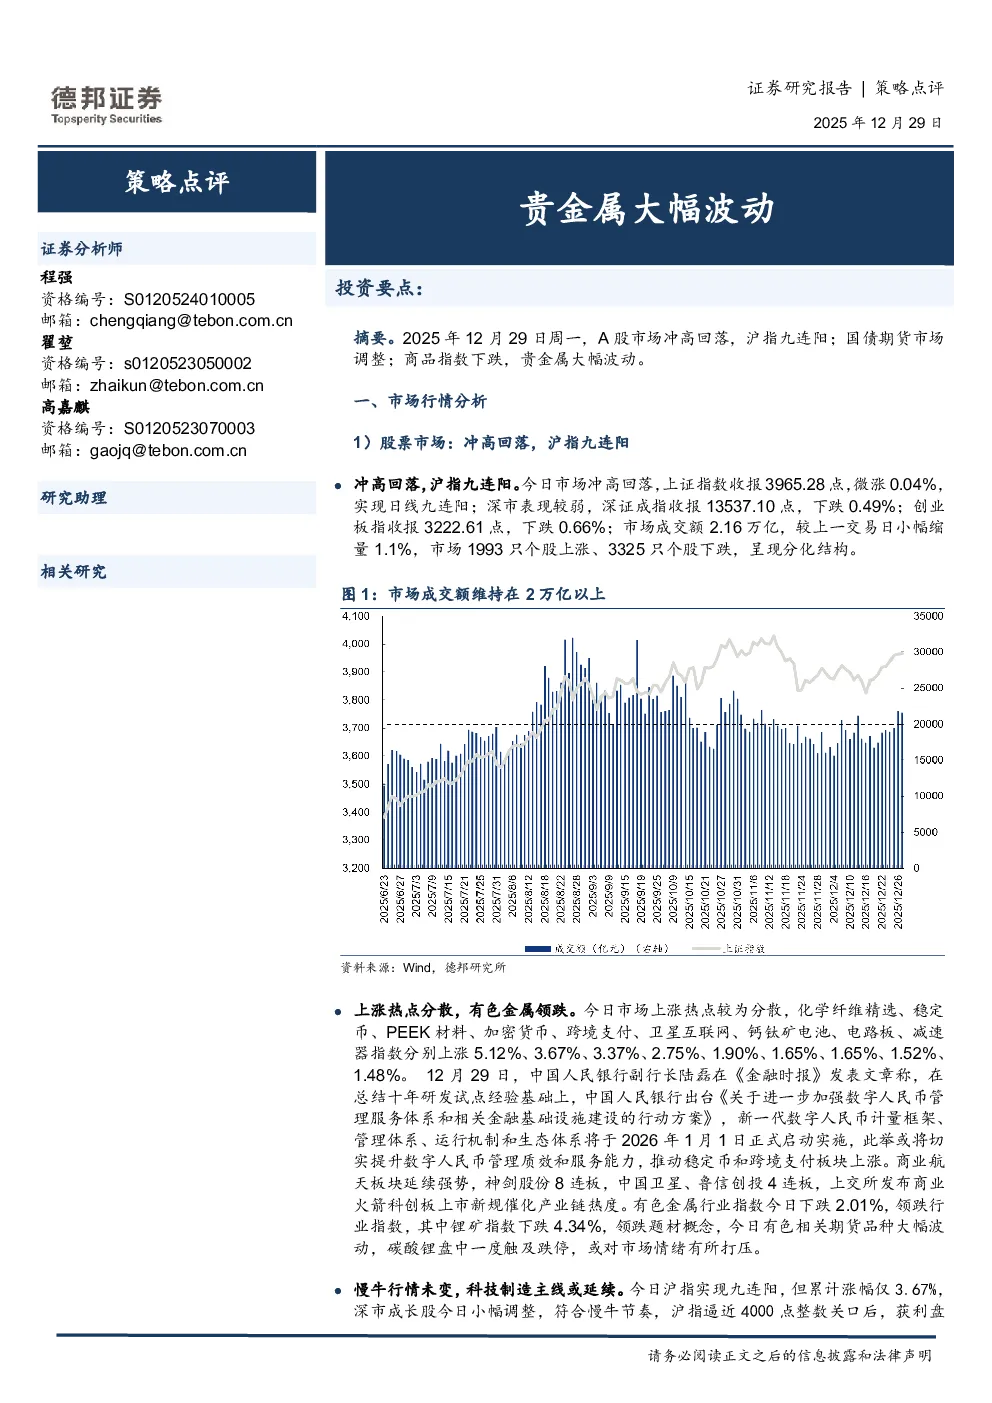Open email chengqiang@tebon.com.cn
The height and width of the screenshot is (1403, 992).
191,321
